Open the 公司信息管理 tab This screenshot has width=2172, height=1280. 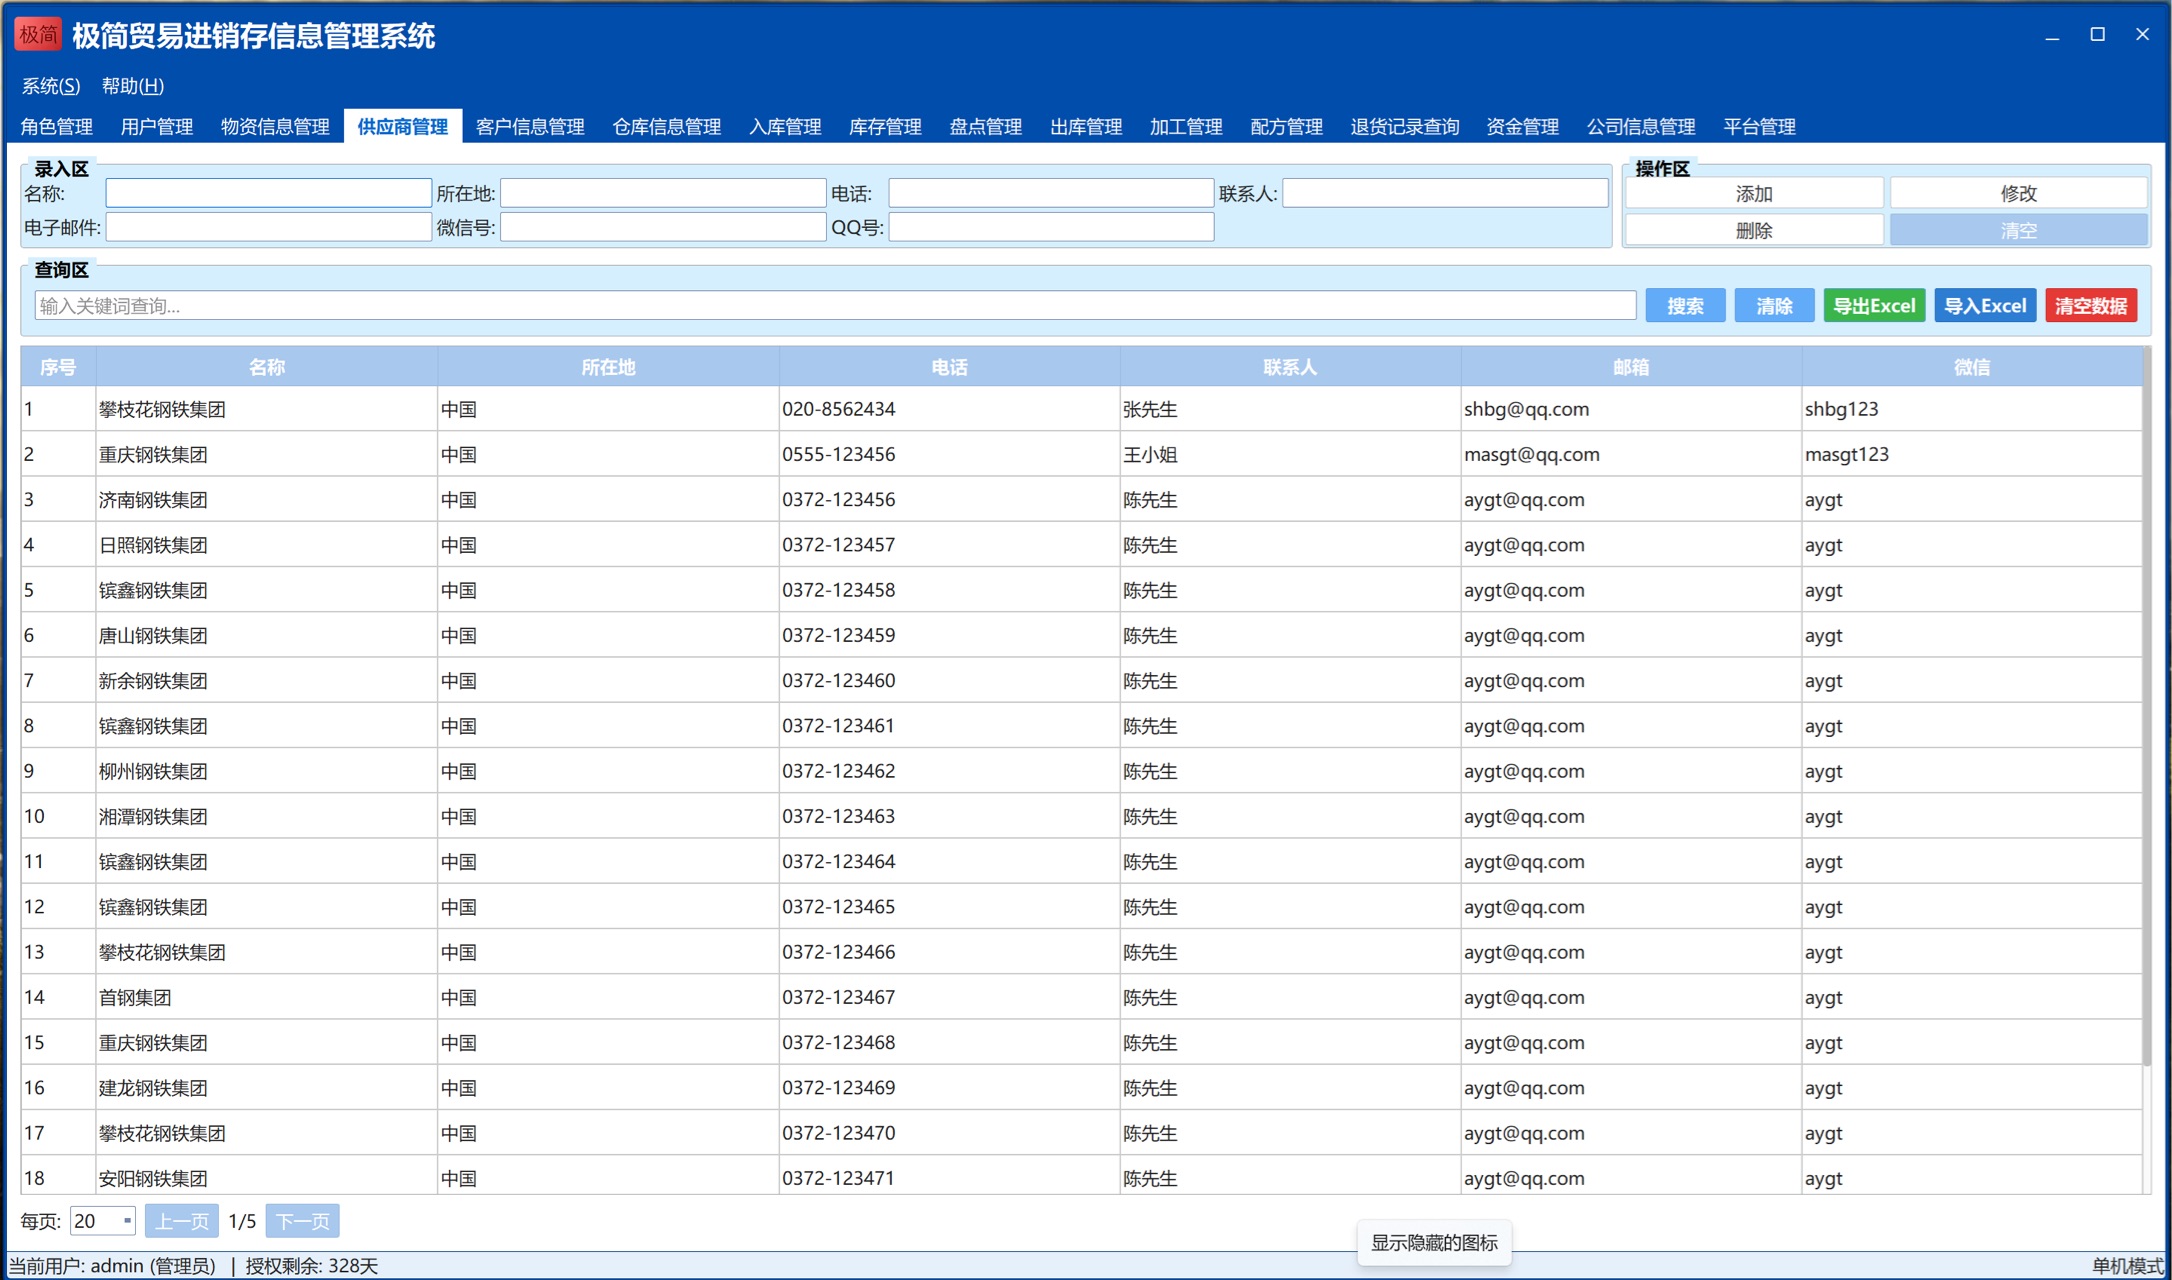tap(1641, 127)
